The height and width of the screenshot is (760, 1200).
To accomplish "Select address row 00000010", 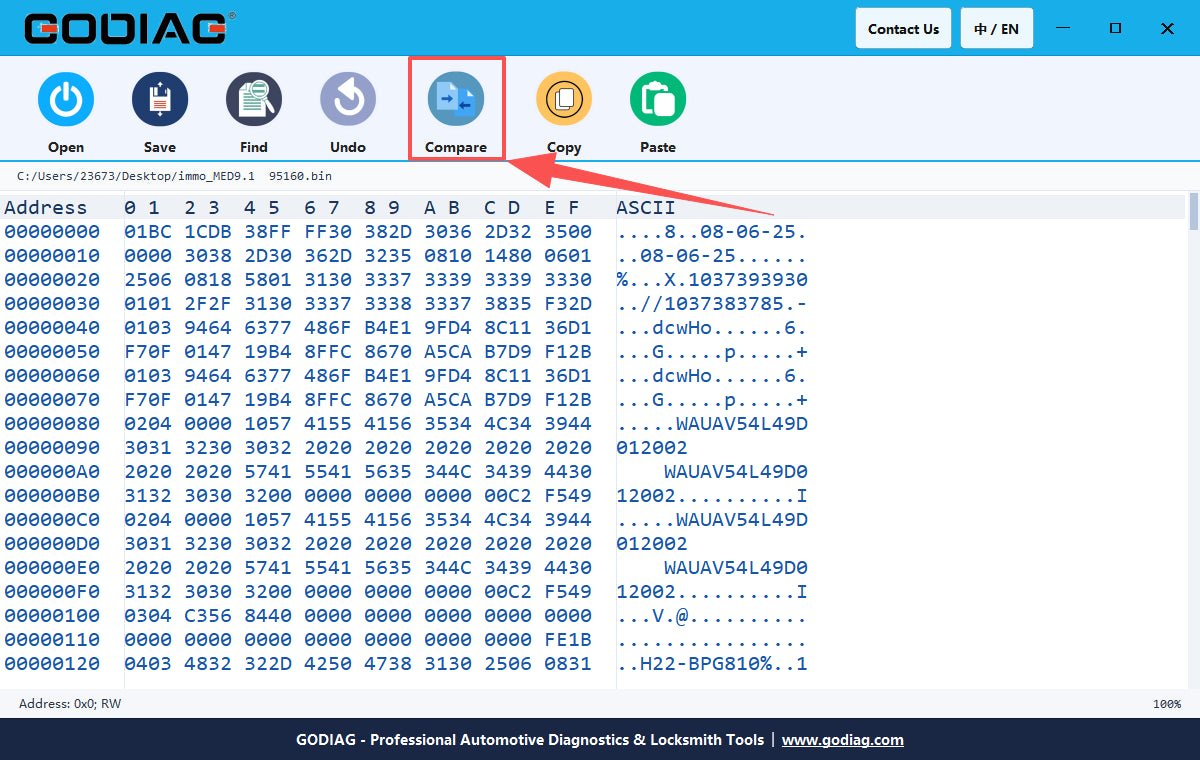I will coord(52,256).
